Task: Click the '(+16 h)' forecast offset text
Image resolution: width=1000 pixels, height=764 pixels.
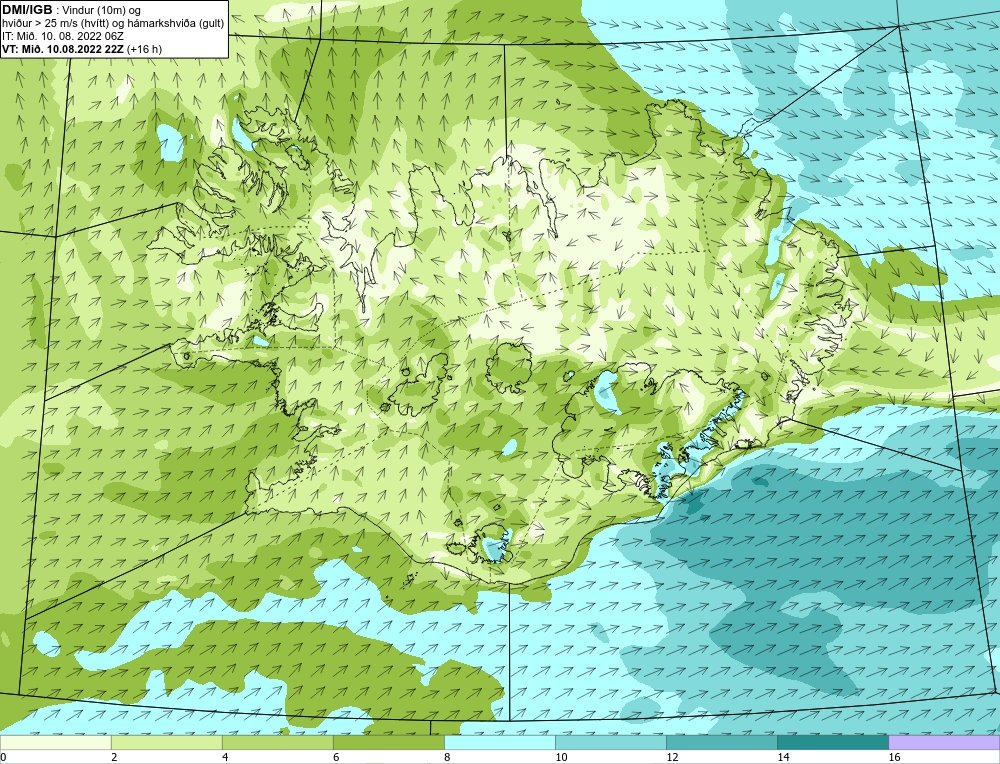Action: click(x=144, y=49)
